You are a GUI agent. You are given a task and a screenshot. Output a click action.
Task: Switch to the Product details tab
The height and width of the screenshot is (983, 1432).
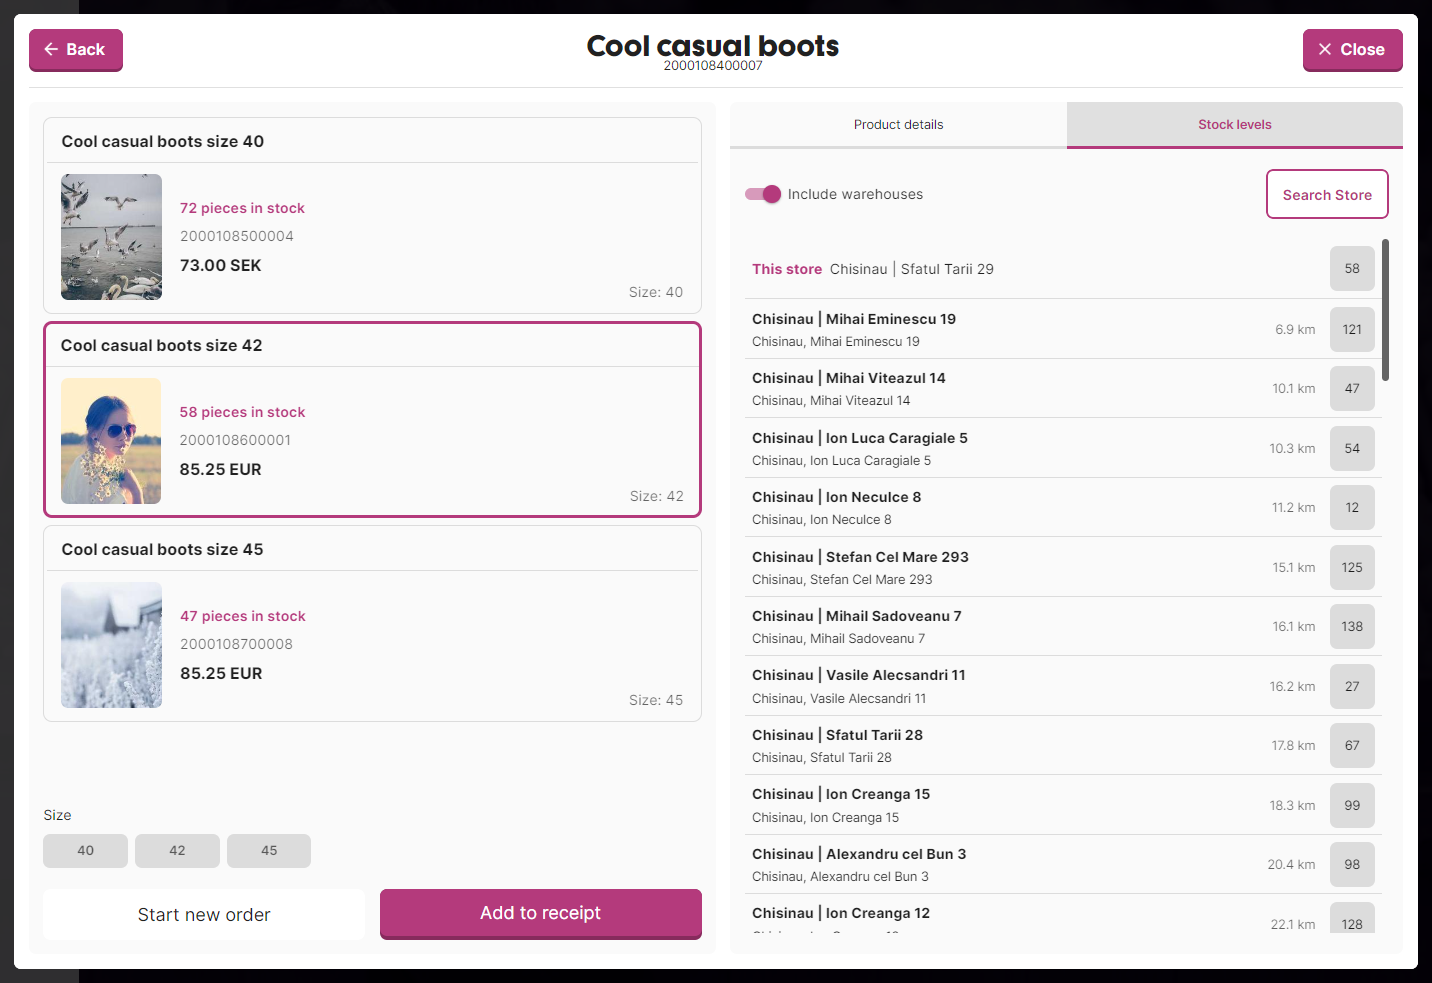[x=898, y=125]
